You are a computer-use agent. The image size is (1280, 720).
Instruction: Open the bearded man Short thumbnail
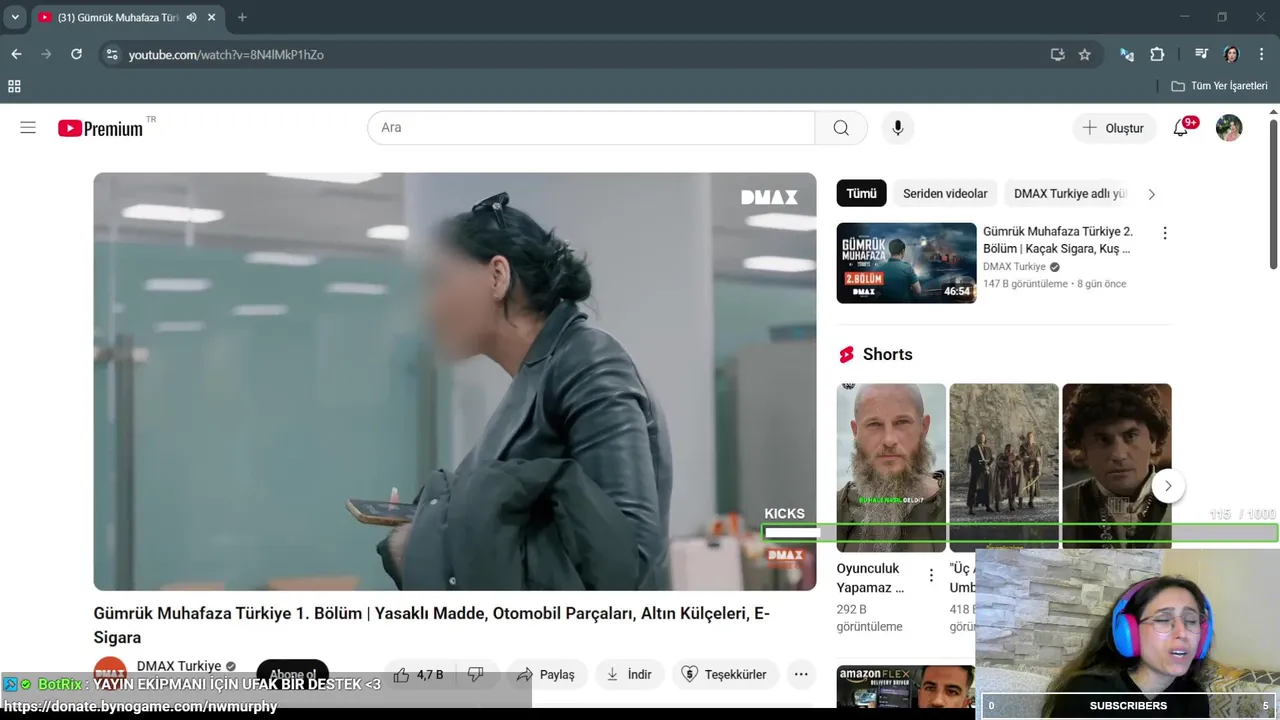tap(891, 468)
